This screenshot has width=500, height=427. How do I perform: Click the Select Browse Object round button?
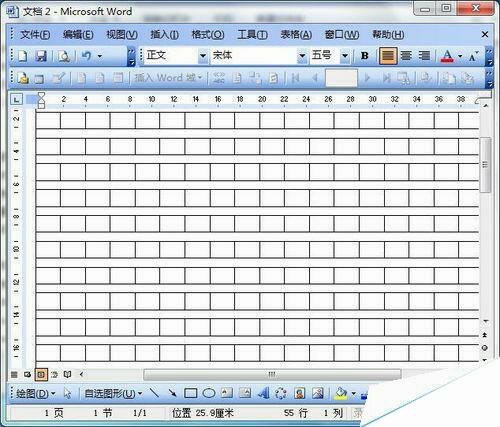coord(485,348)
